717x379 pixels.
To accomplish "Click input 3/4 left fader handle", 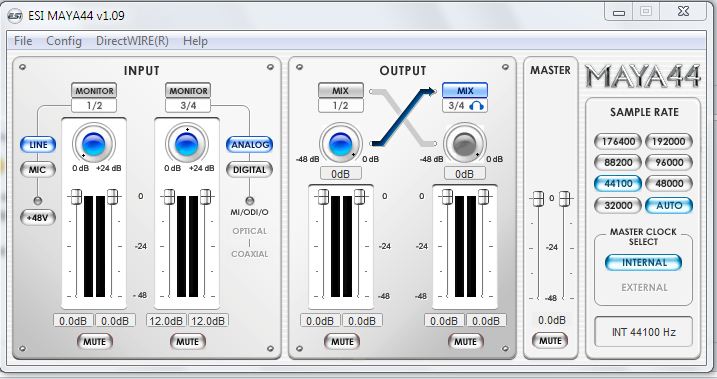I will pos(169,197).
